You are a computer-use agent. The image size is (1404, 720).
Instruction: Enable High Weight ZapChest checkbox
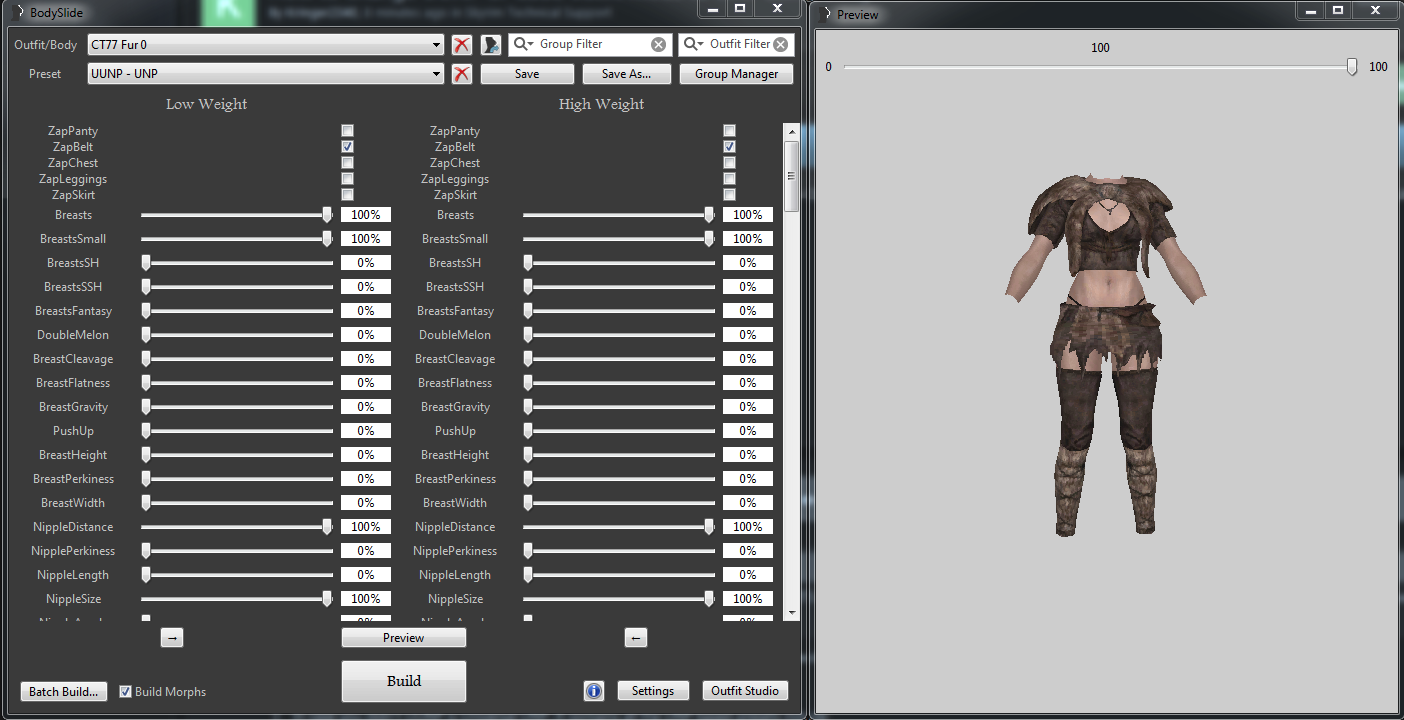click(730, 163)
